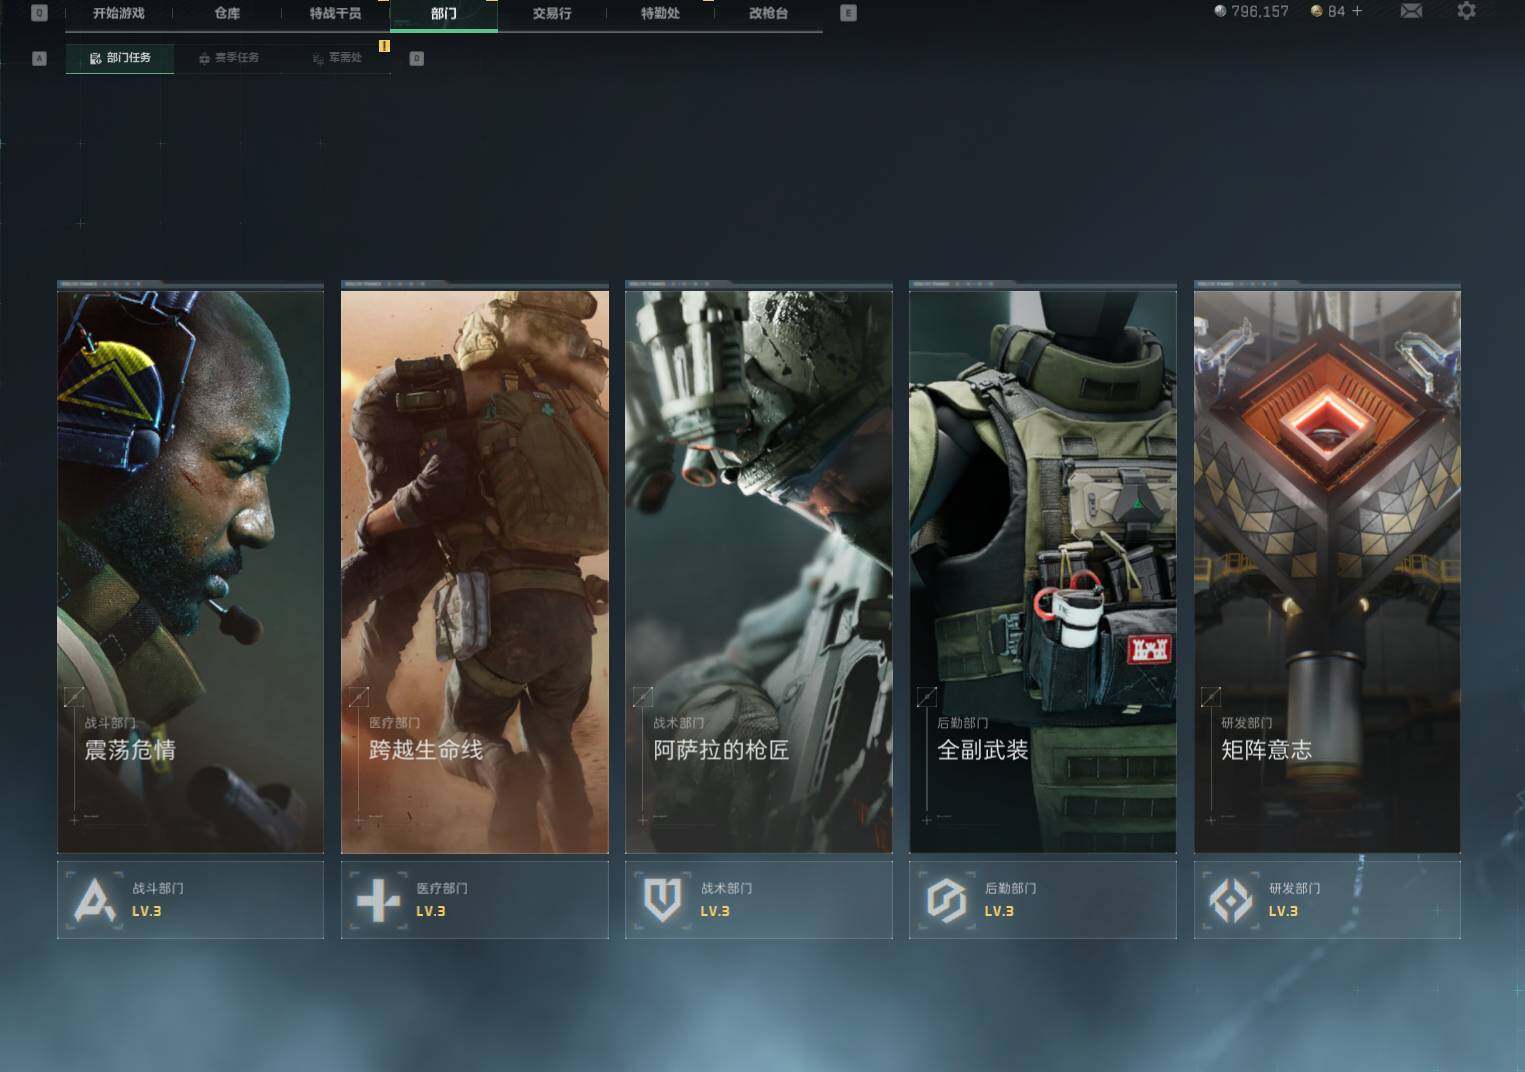The image size is (1525, 1072).
Task: Click the 796,157 silver currency amount
Action: (x=1260, y=11)
